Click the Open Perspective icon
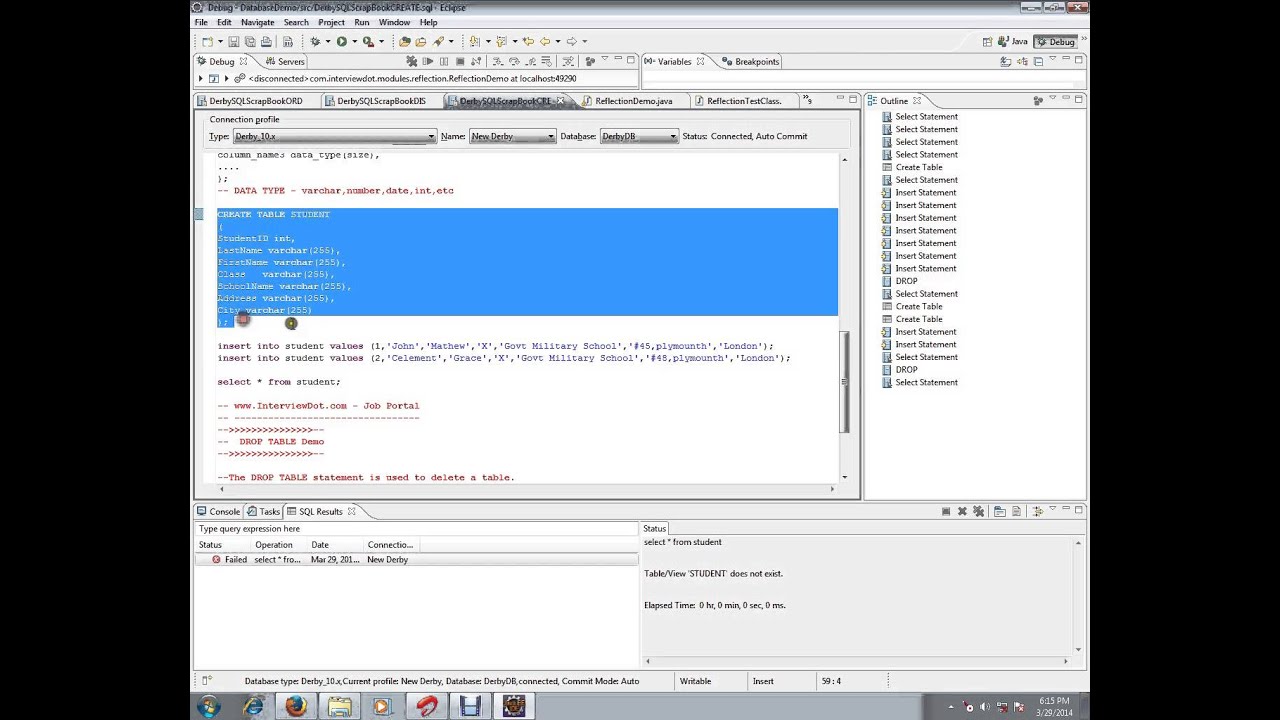This screenshot has width=1280, height=720. click(987, 42)
